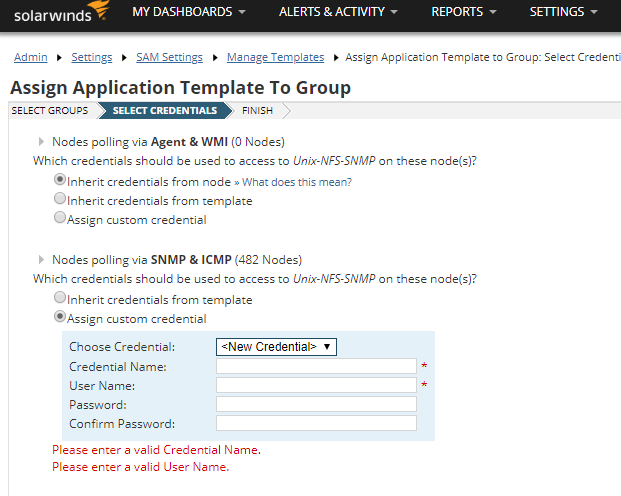Open the My Dashboards menu

[x=189, y=12]
